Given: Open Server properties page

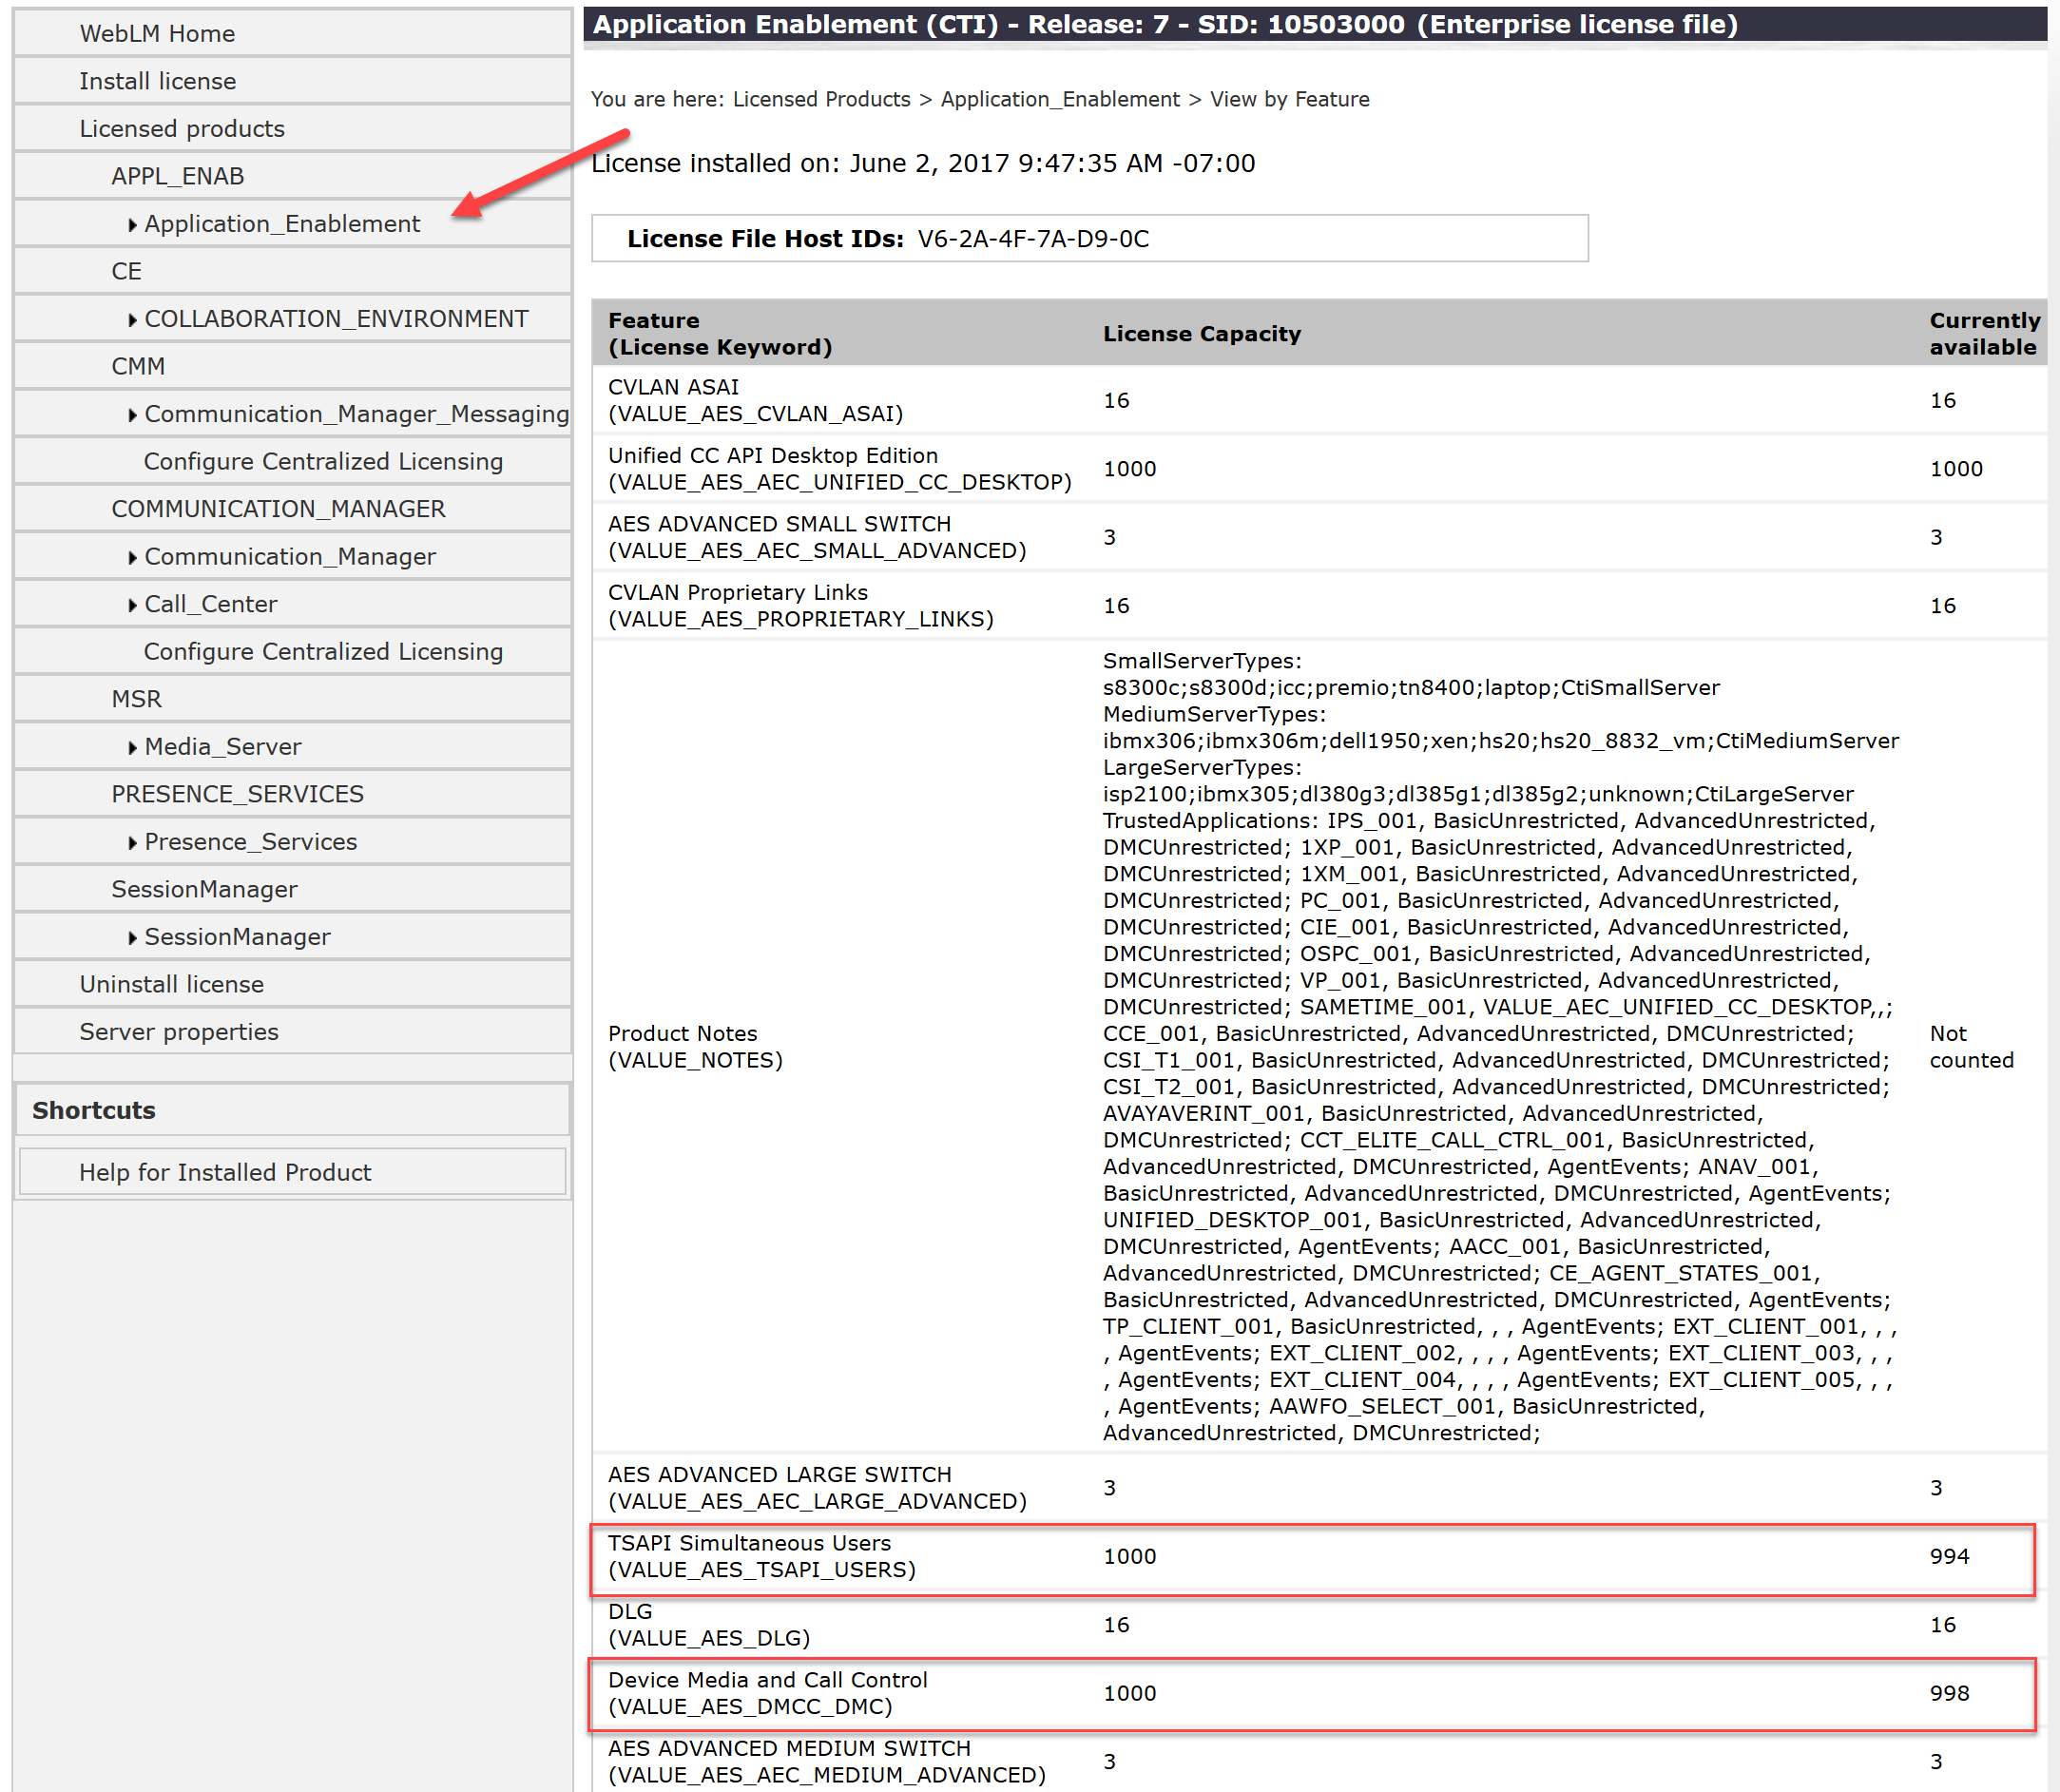Looking at the screenshot, I should pyautogui.click(x=179, y=1031).
